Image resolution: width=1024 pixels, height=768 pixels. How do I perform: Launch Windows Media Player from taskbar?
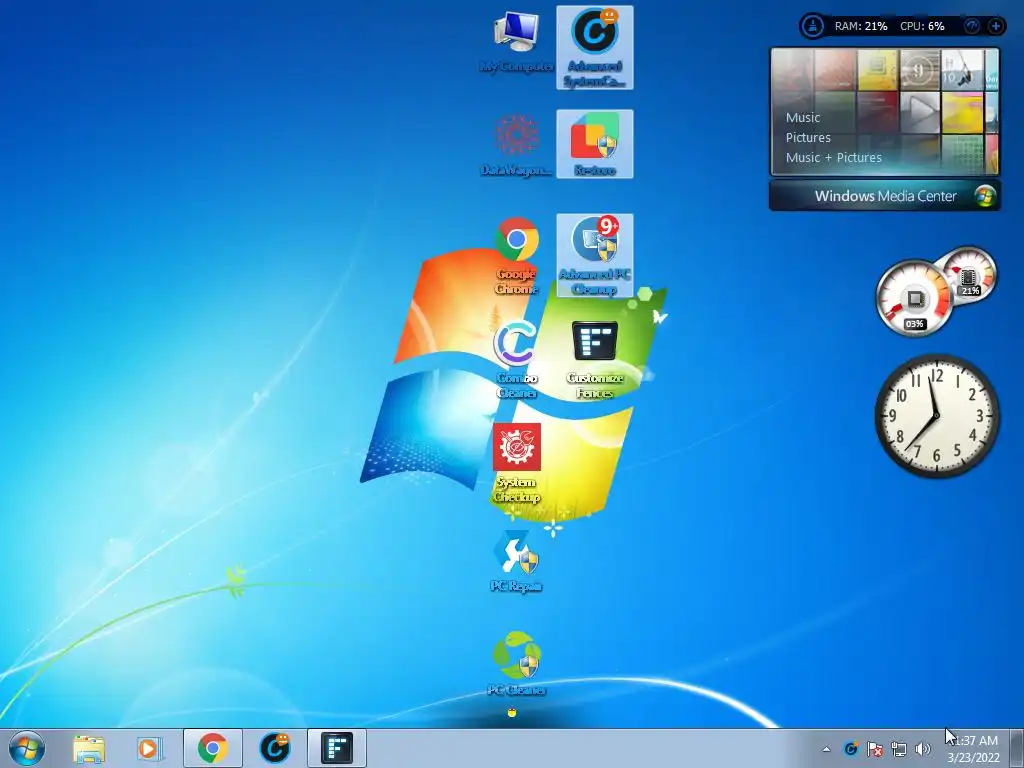pos(150,748)
